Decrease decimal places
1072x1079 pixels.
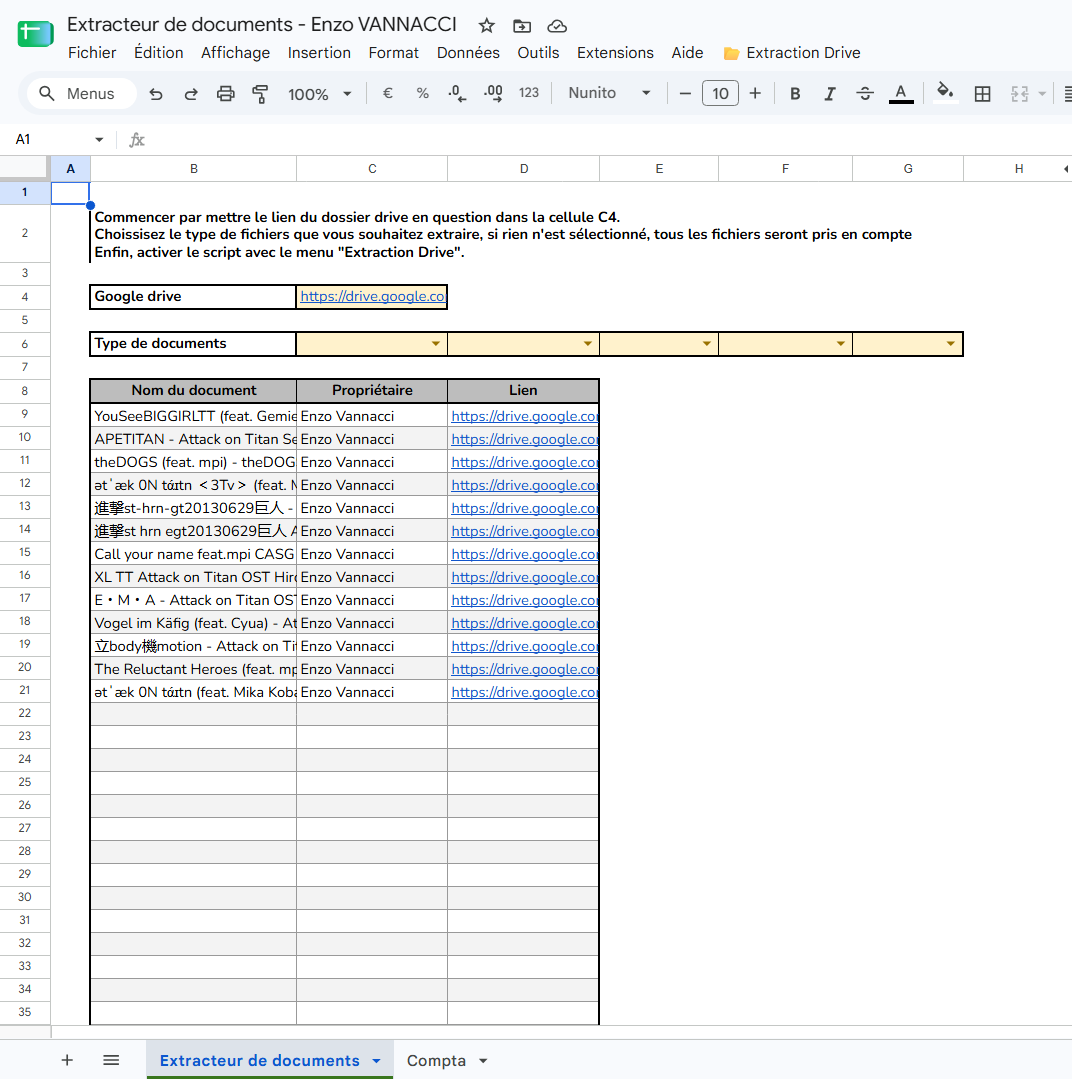click(457, 93)
